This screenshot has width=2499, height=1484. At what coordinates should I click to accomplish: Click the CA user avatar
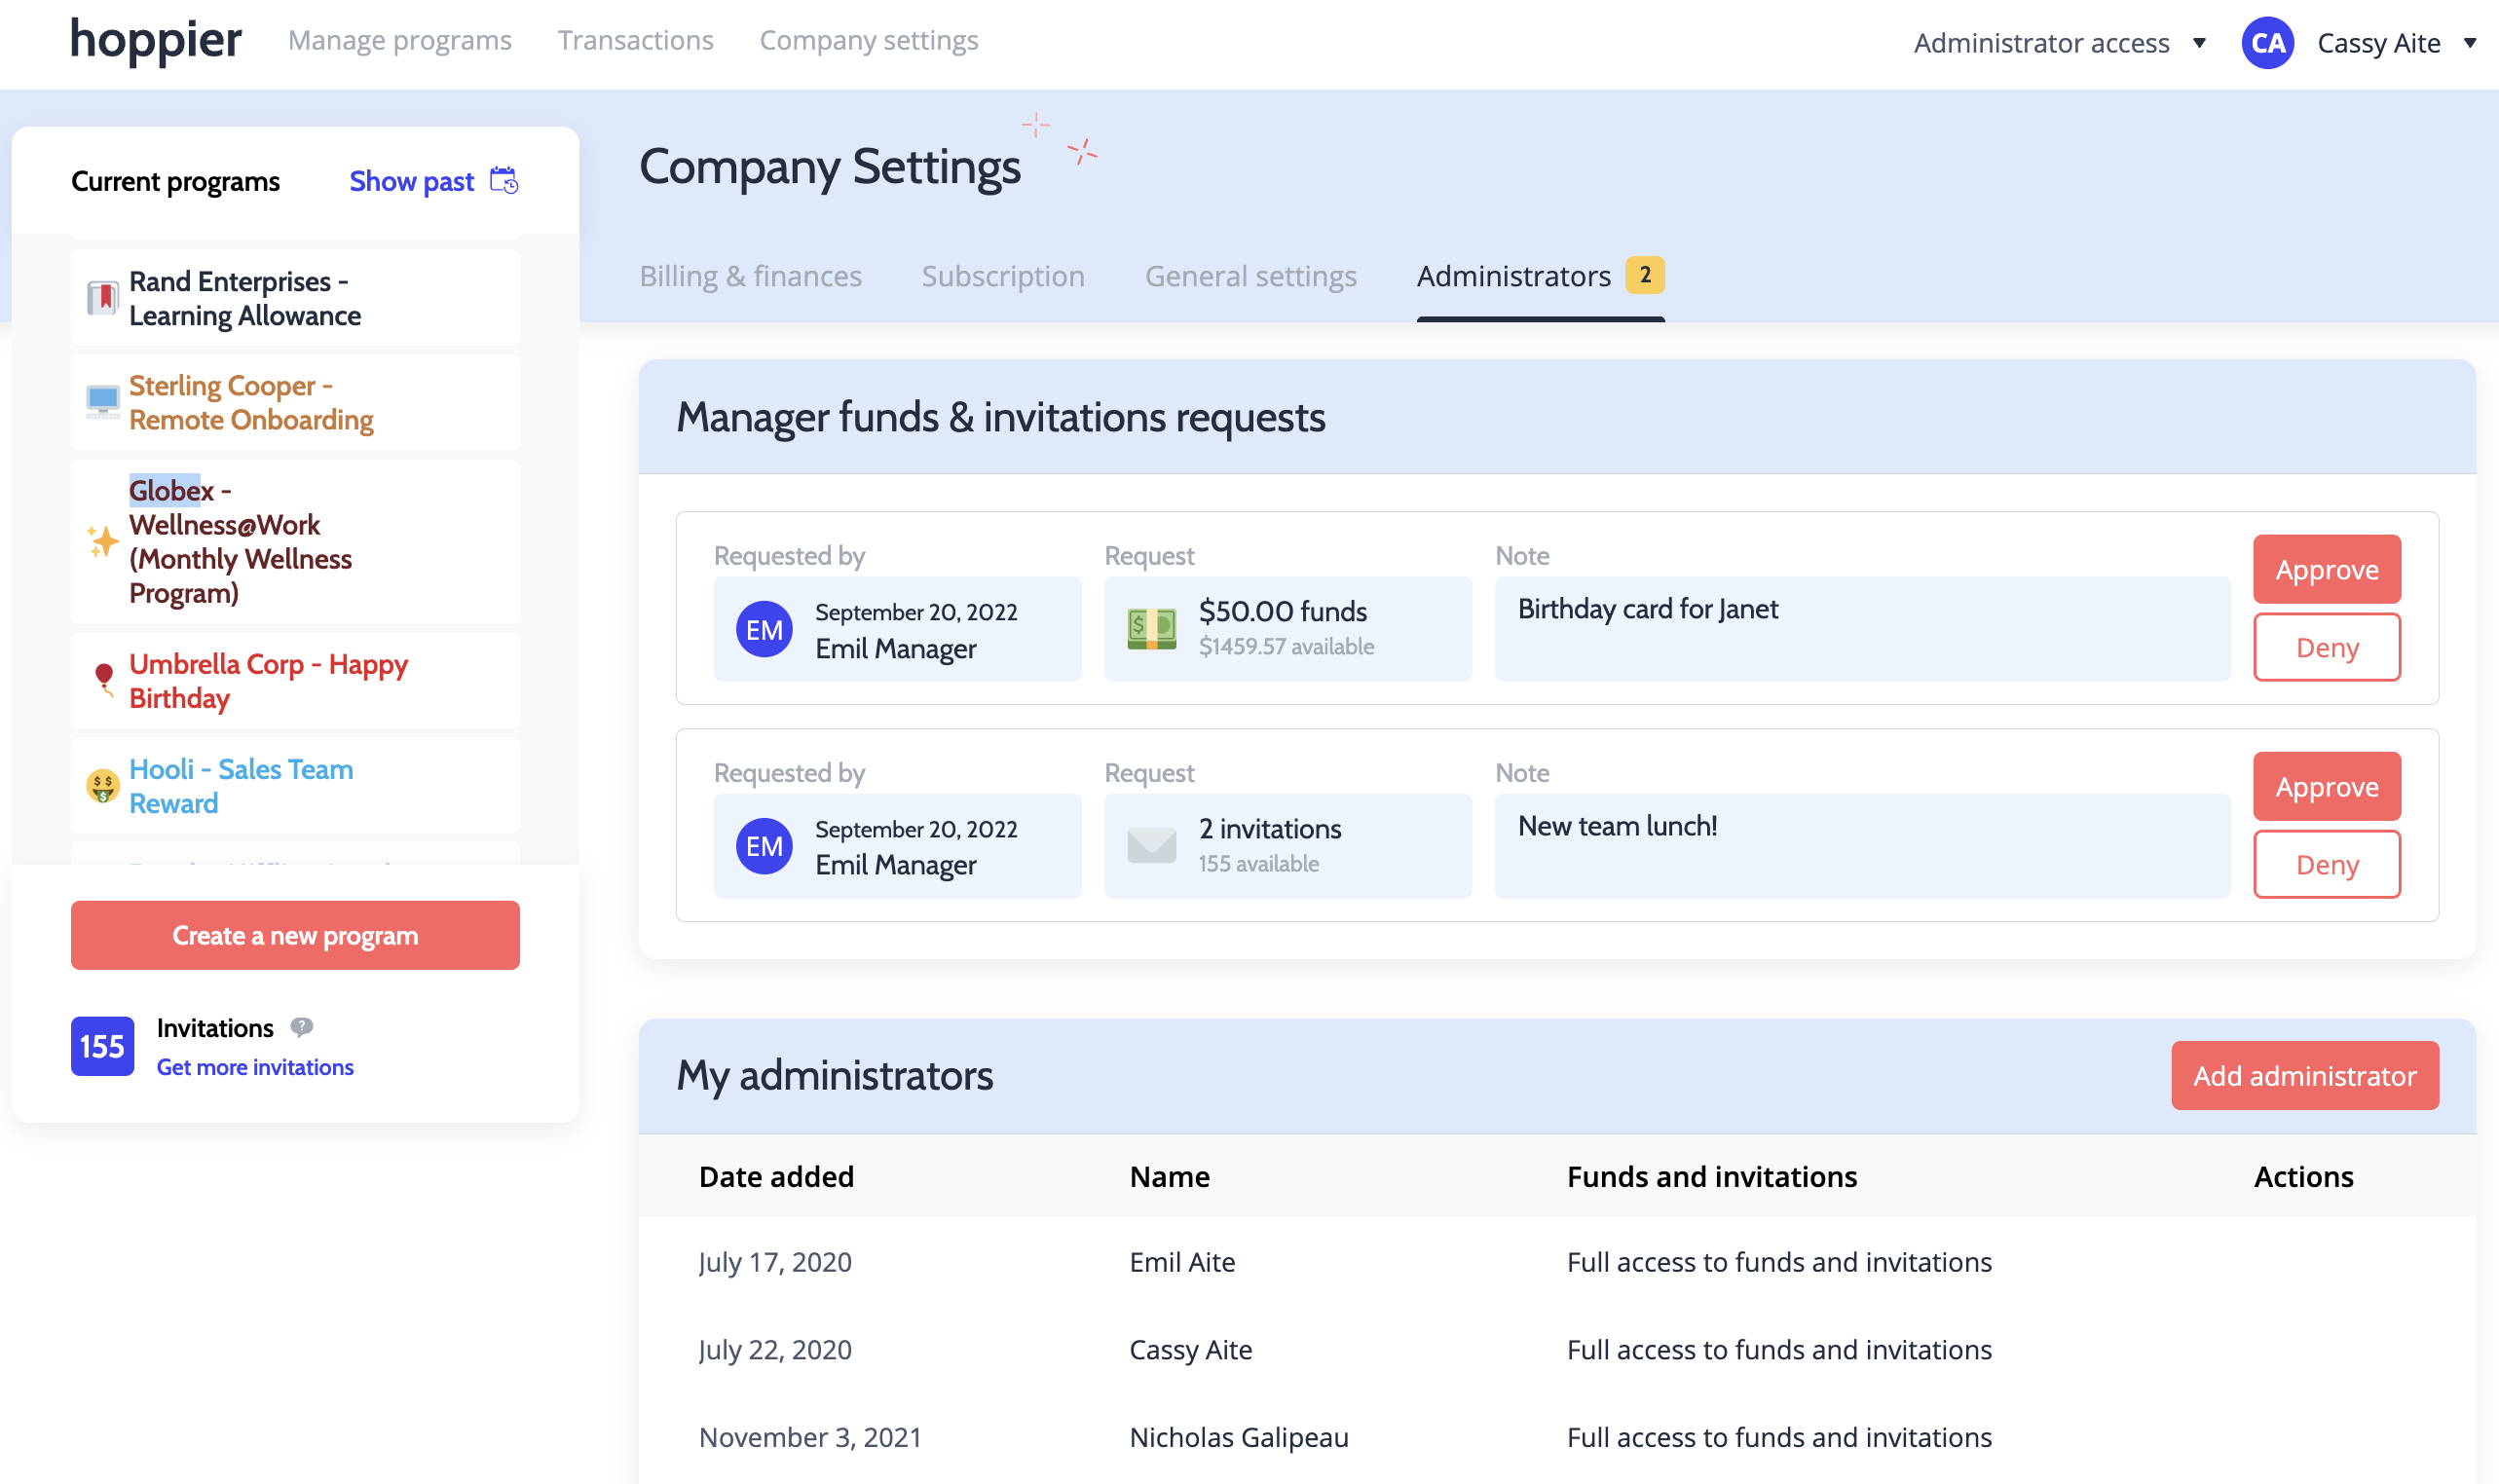tap(2268, 43)
